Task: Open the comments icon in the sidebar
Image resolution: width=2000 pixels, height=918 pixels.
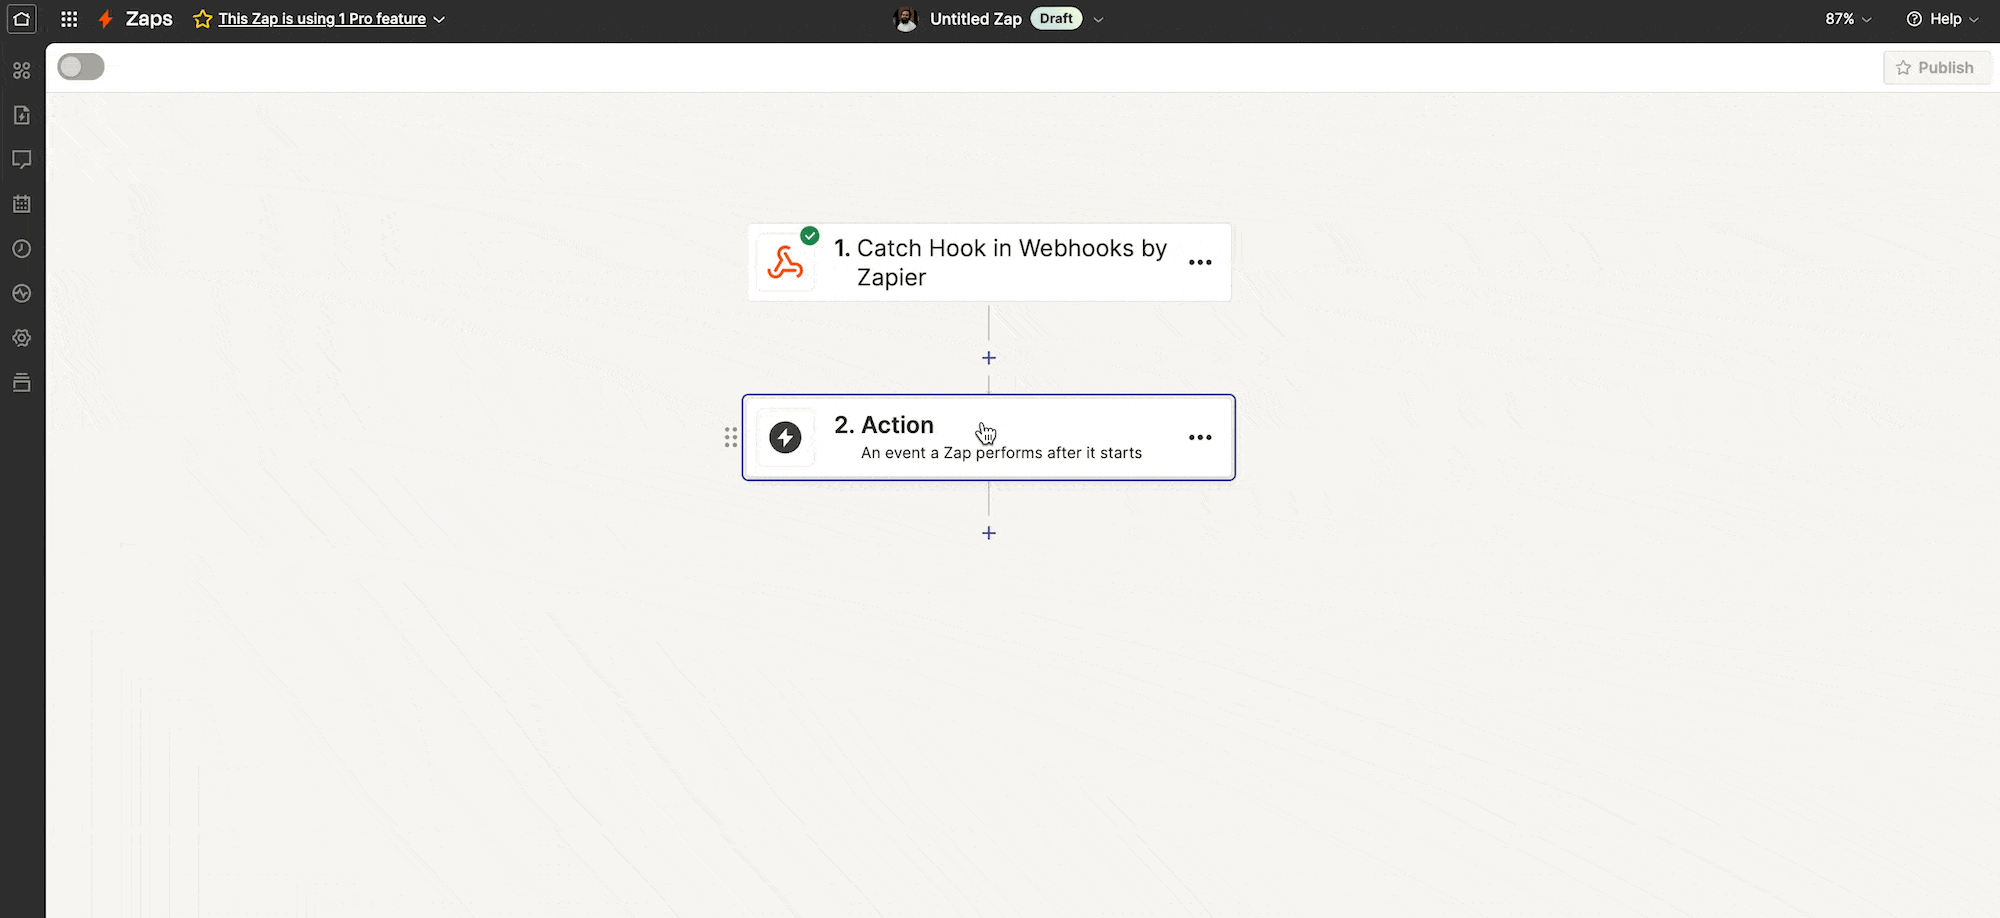Action: tap(21, 160)
